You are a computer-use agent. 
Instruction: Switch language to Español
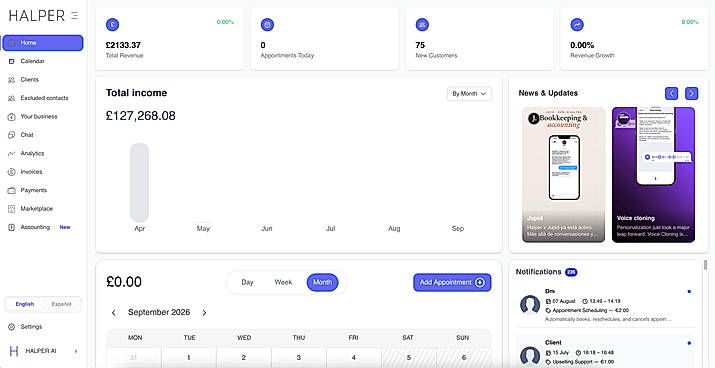click(62, 304)
